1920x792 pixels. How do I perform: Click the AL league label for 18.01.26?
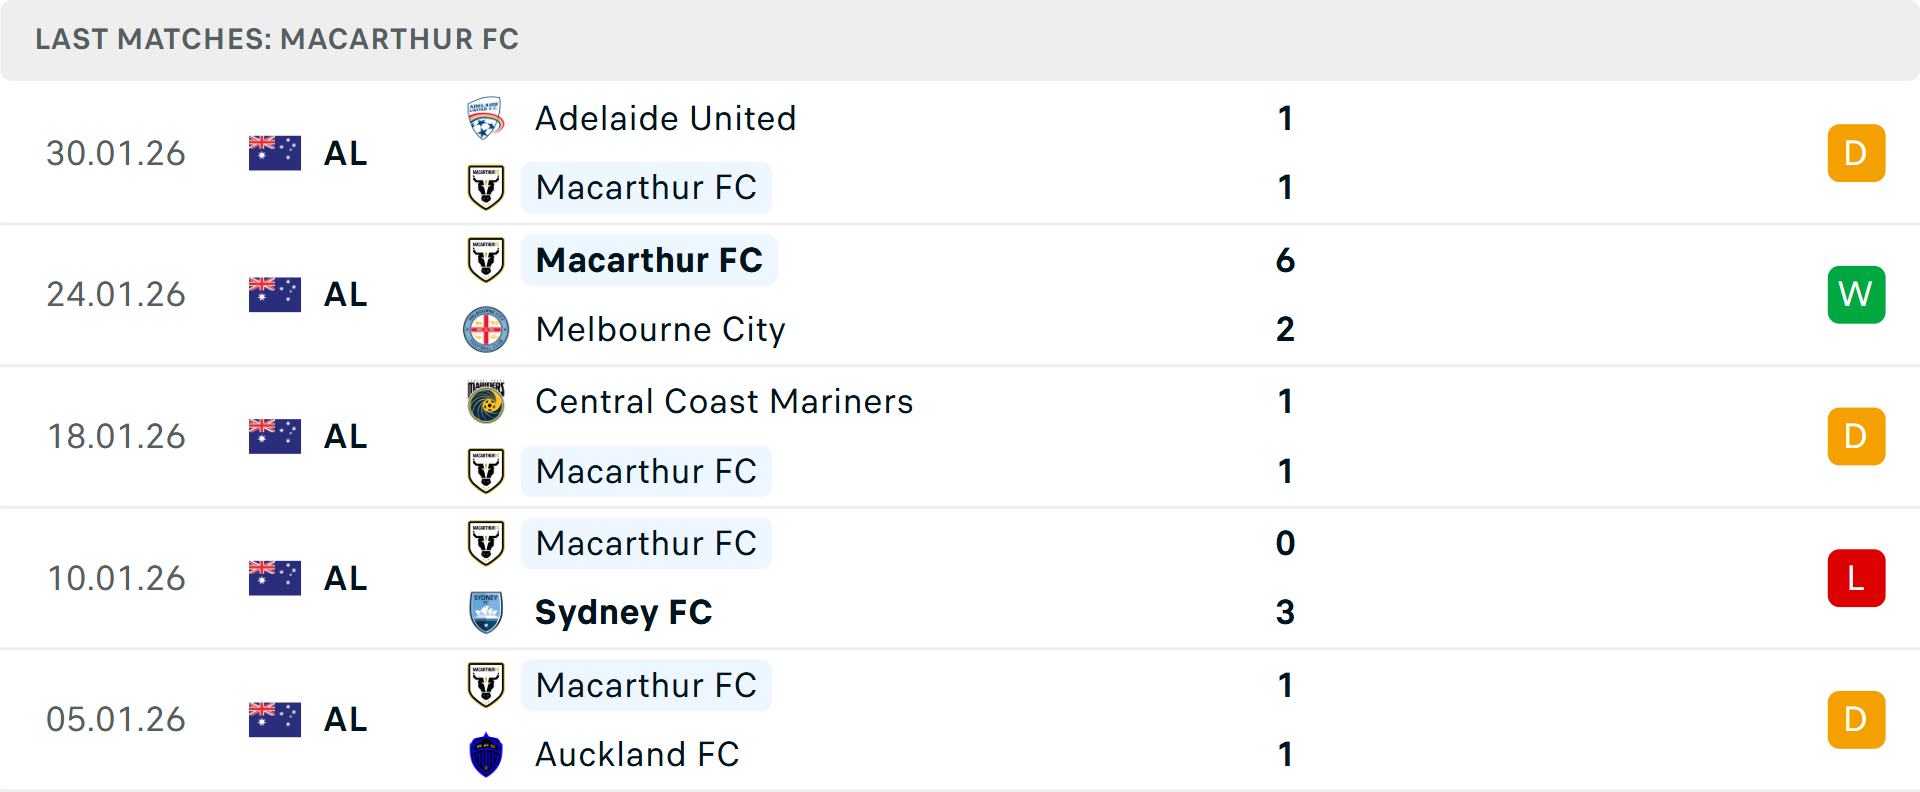coord(345,436)
